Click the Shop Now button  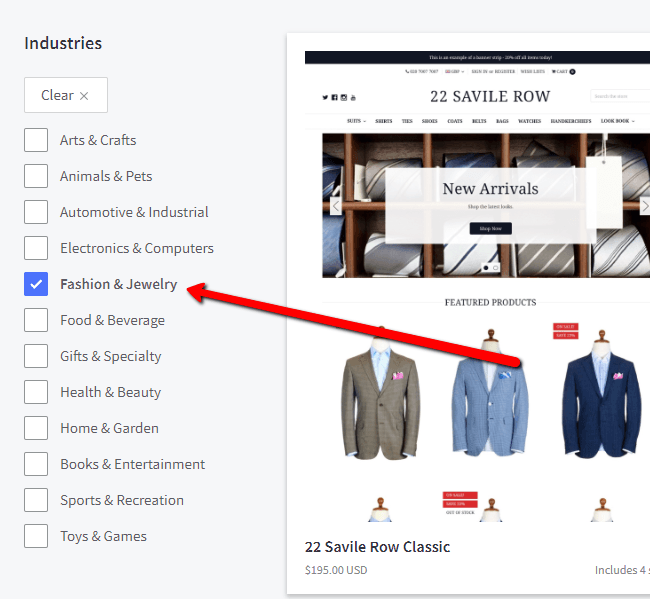(490, 229)
